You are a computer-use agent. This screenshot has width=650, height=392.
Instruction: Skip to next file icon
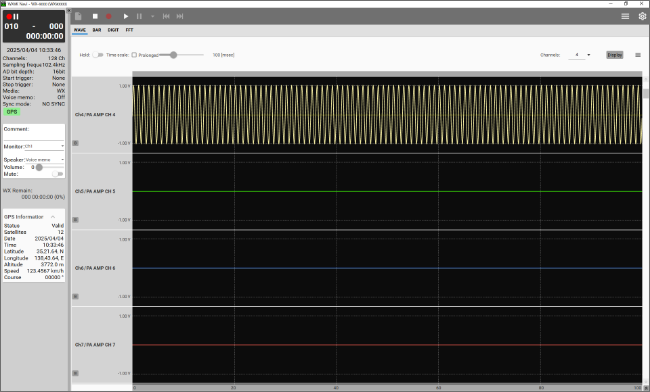pos(179,16)
